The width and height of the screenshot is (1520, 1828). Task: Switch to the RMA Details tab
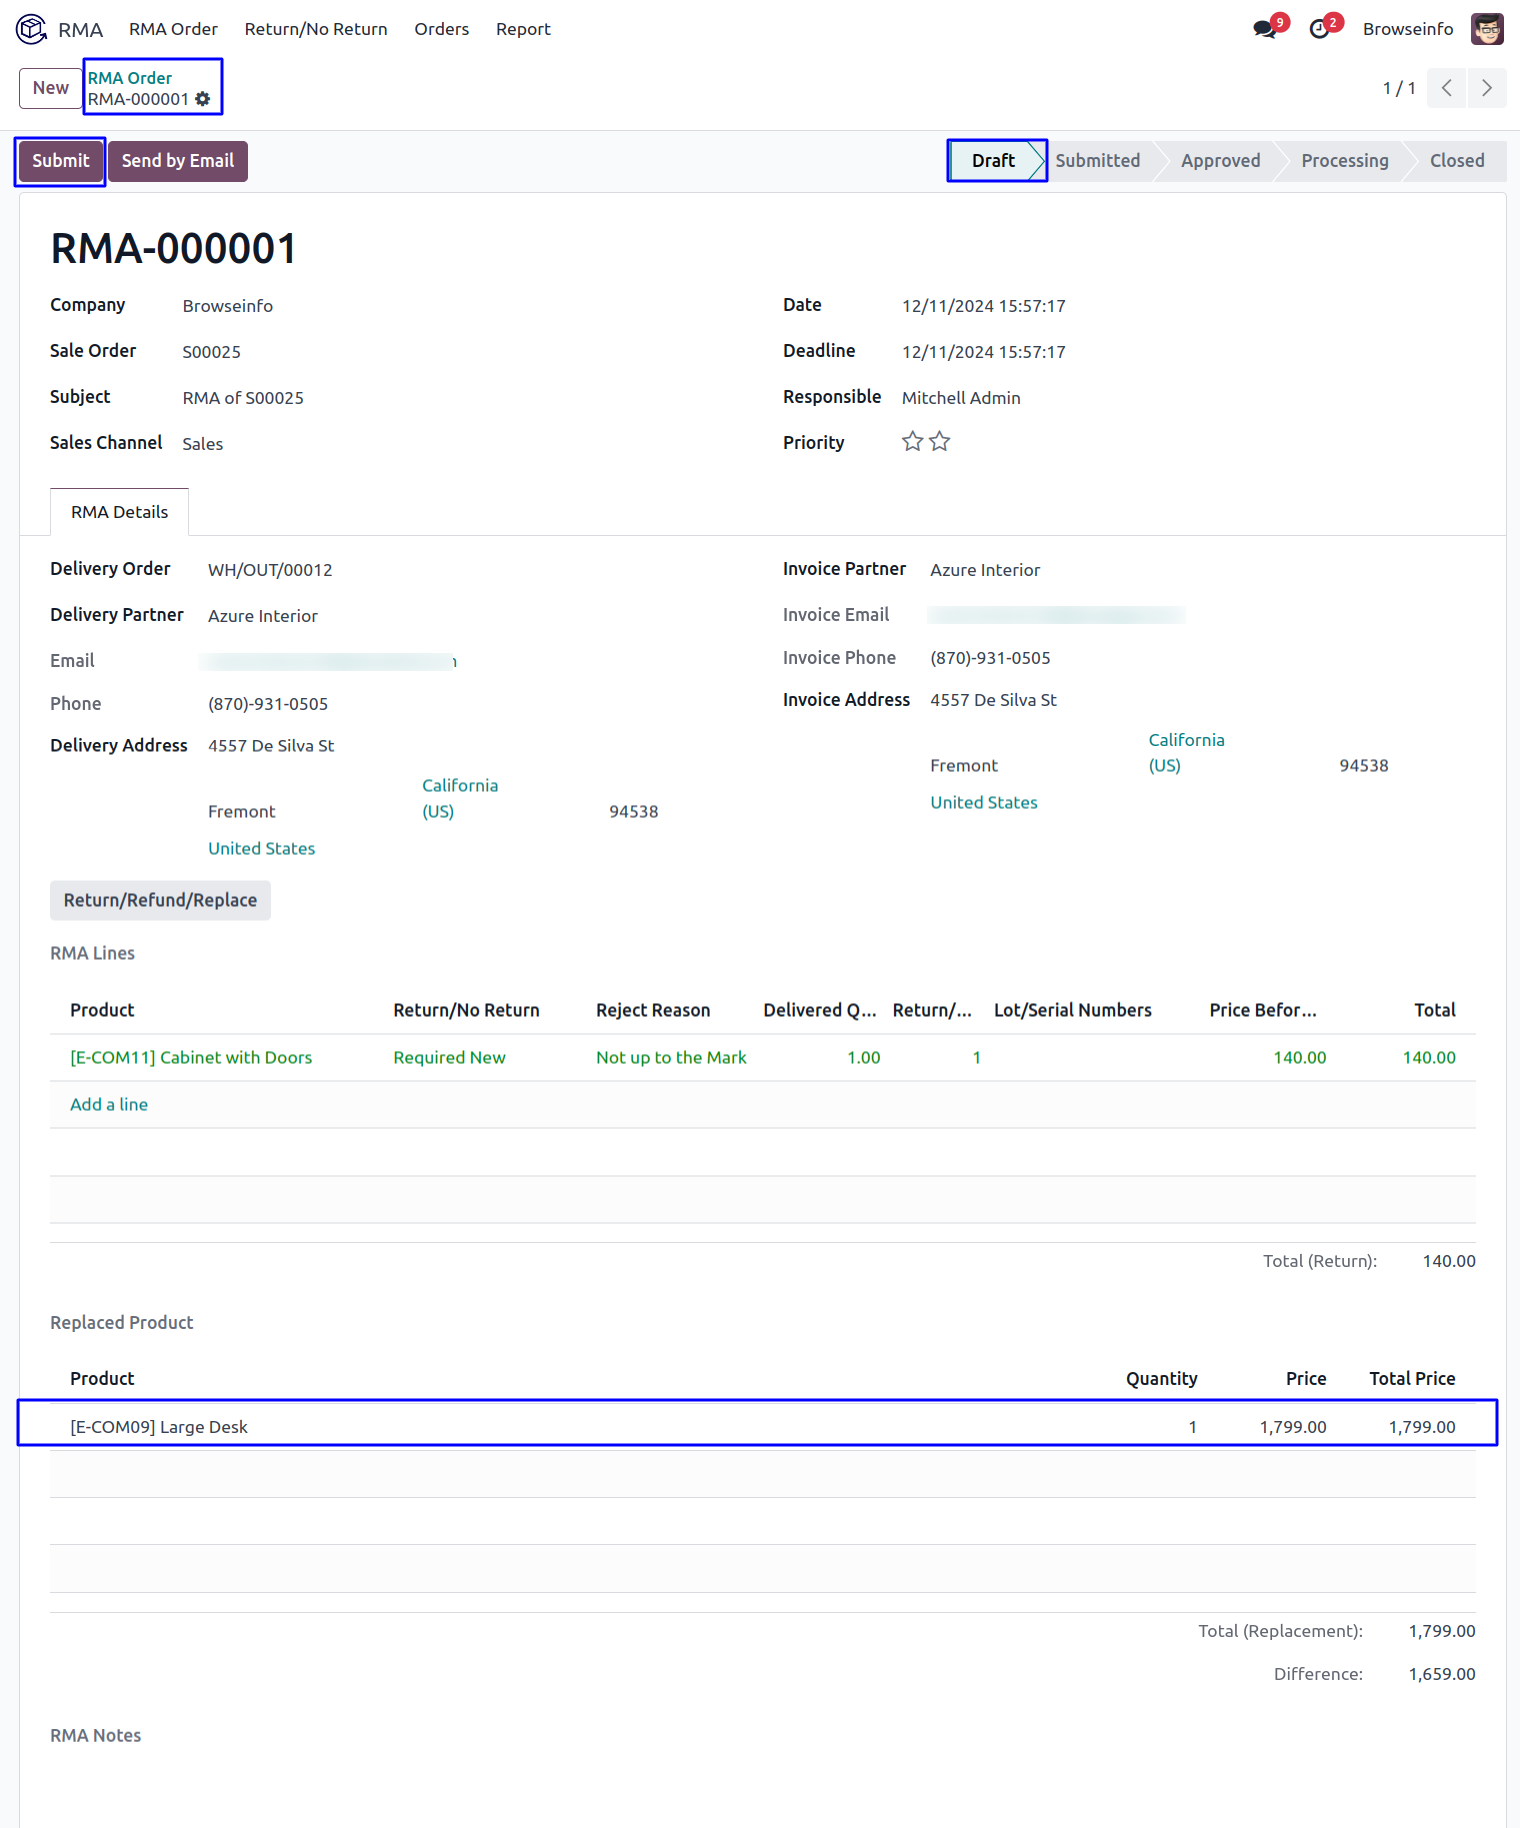click(119, 512)
